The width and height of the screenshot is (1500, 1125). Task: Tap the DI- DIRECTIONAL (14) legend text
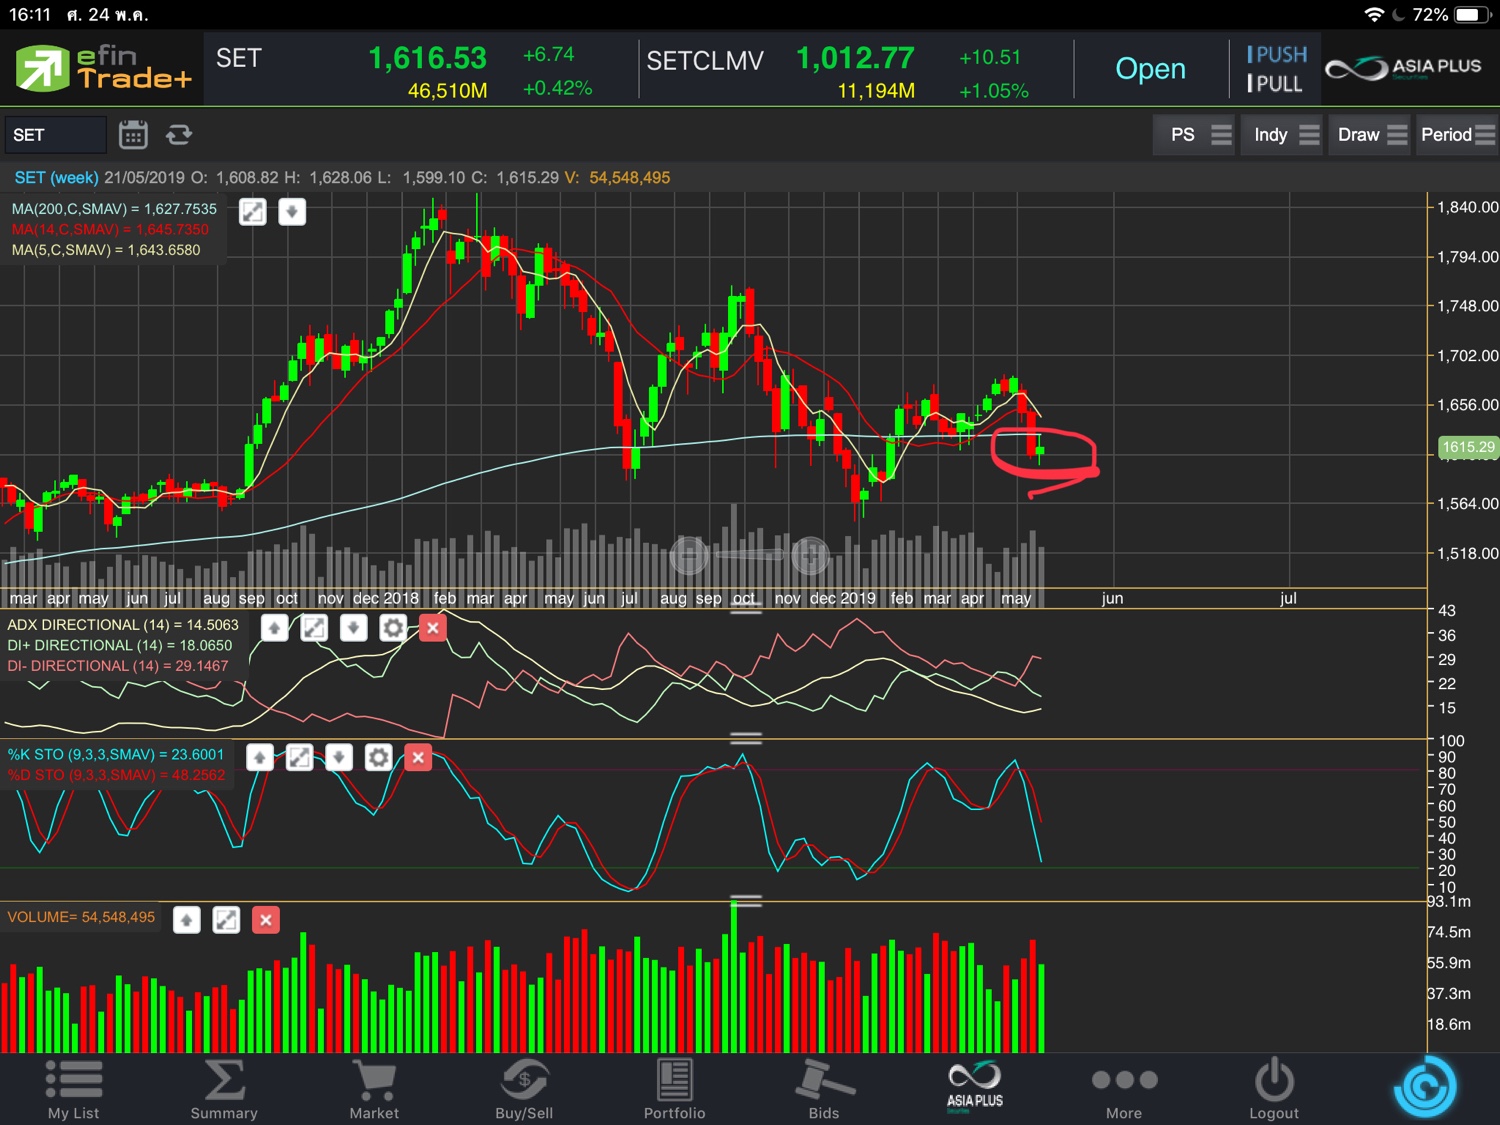tap(118, 666)
